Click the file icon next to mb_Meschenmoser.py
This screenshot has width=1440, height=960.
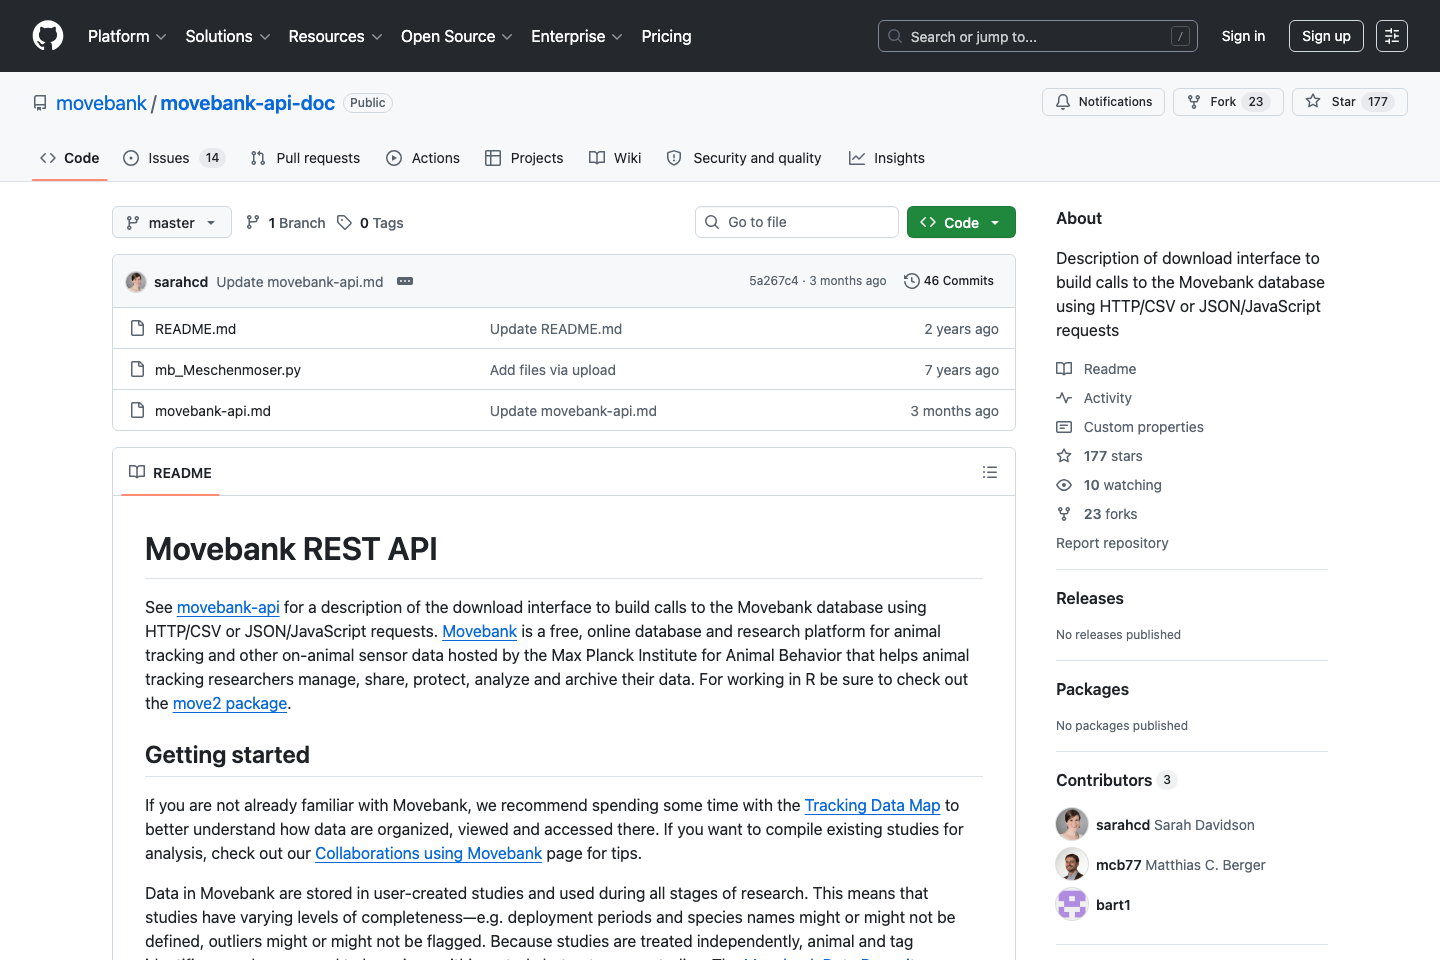(x=137, y=369)
